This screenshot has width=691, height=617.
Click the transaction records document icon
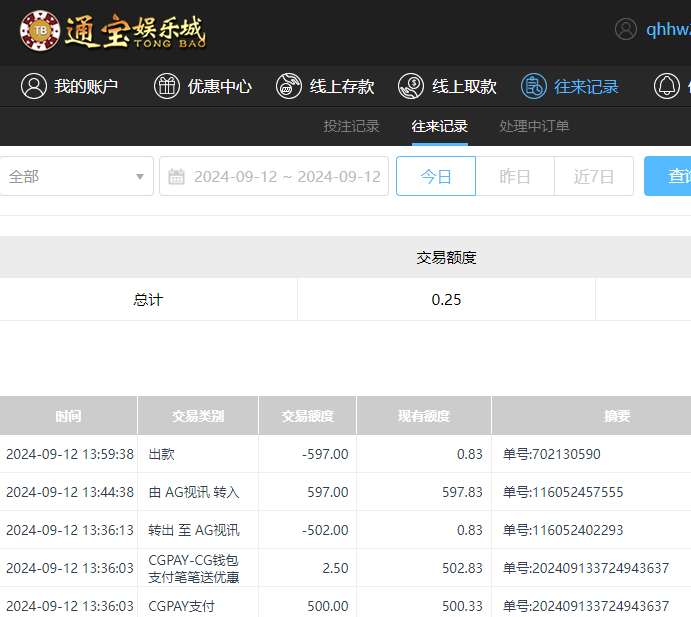click(x=534, y=87)
